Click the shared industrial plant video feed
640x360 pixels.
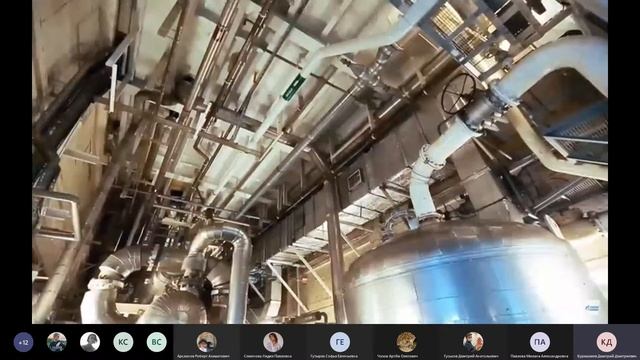[320, 162]
